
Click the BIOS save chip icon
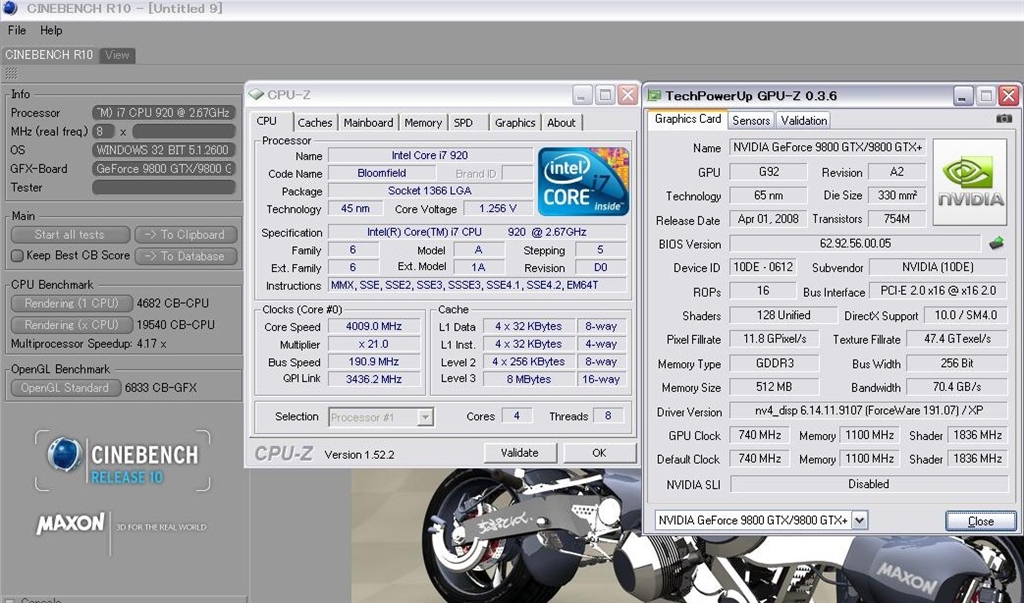[x=996, y=243]
